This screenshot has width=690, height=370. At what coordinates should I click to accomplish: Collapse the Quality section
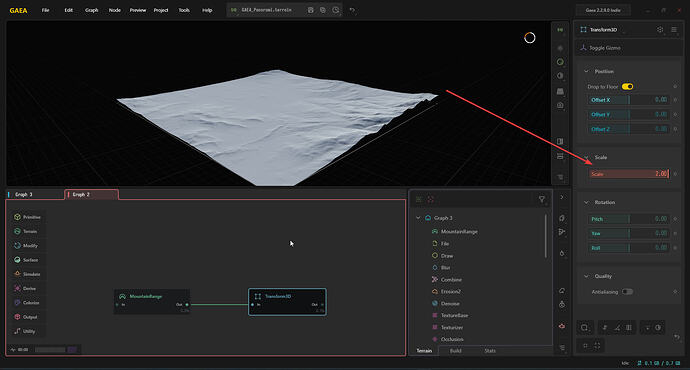(x=586, y=276)
